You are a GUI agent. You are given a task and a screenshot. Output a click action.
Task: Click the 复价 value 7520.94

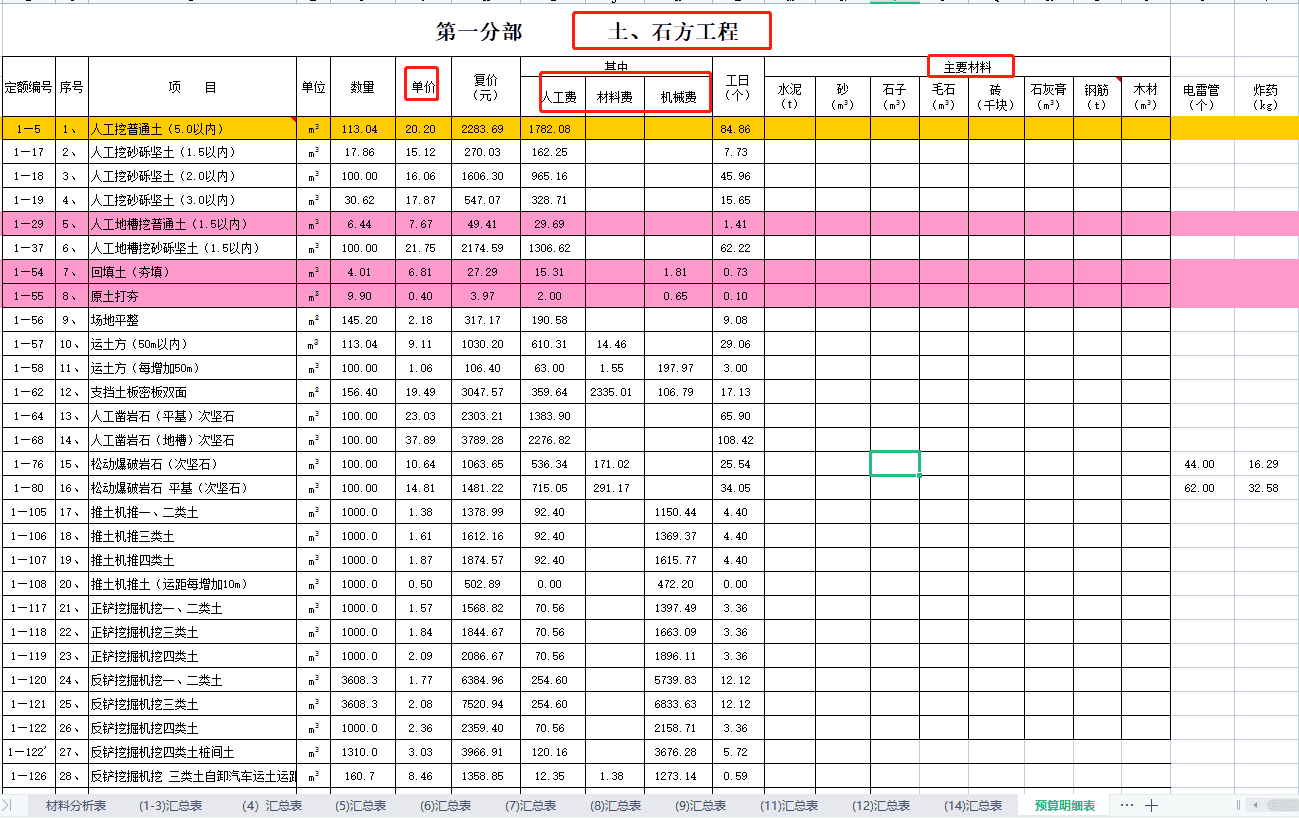click(x=486, y=704)
